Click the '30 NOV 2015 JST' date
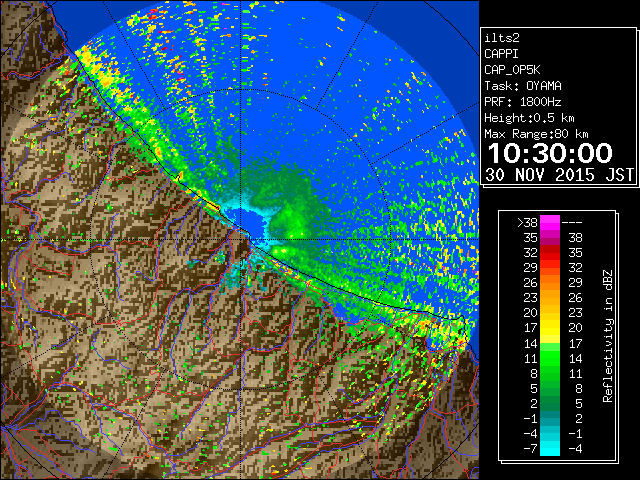Screen dimensions: 640x480 (x=560, y=175)
